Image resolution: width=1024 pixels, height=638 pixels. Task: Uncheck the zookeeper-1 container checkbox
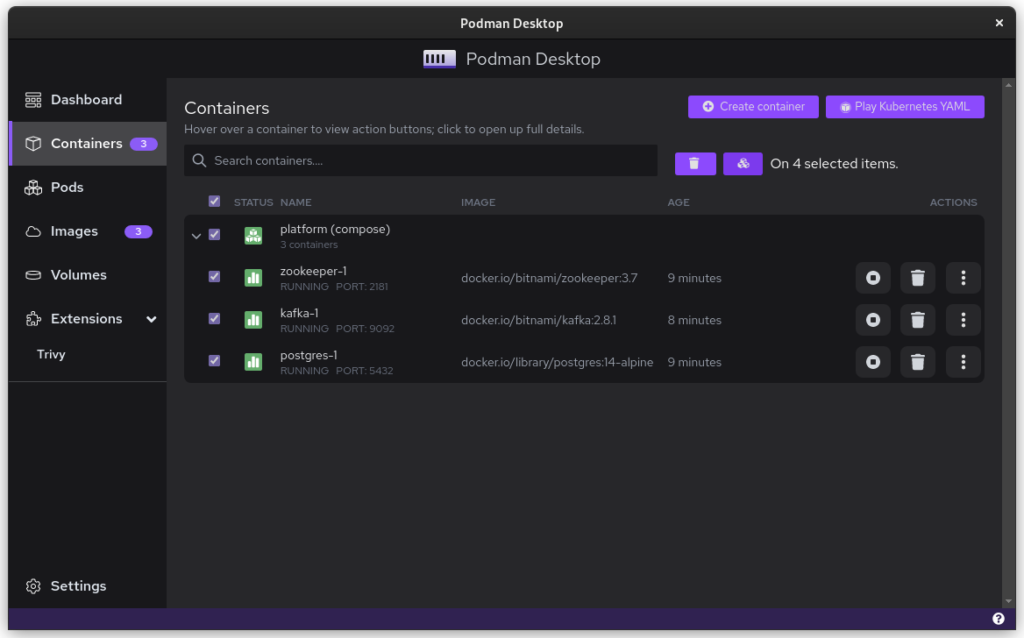pyautogui.click(x=214, y=277)
